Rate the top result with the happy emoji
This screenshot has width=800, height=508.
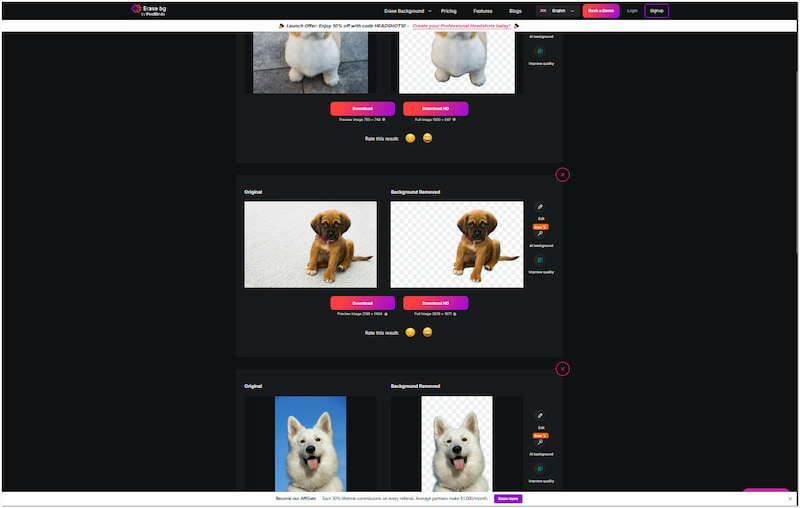click(428, 138)
